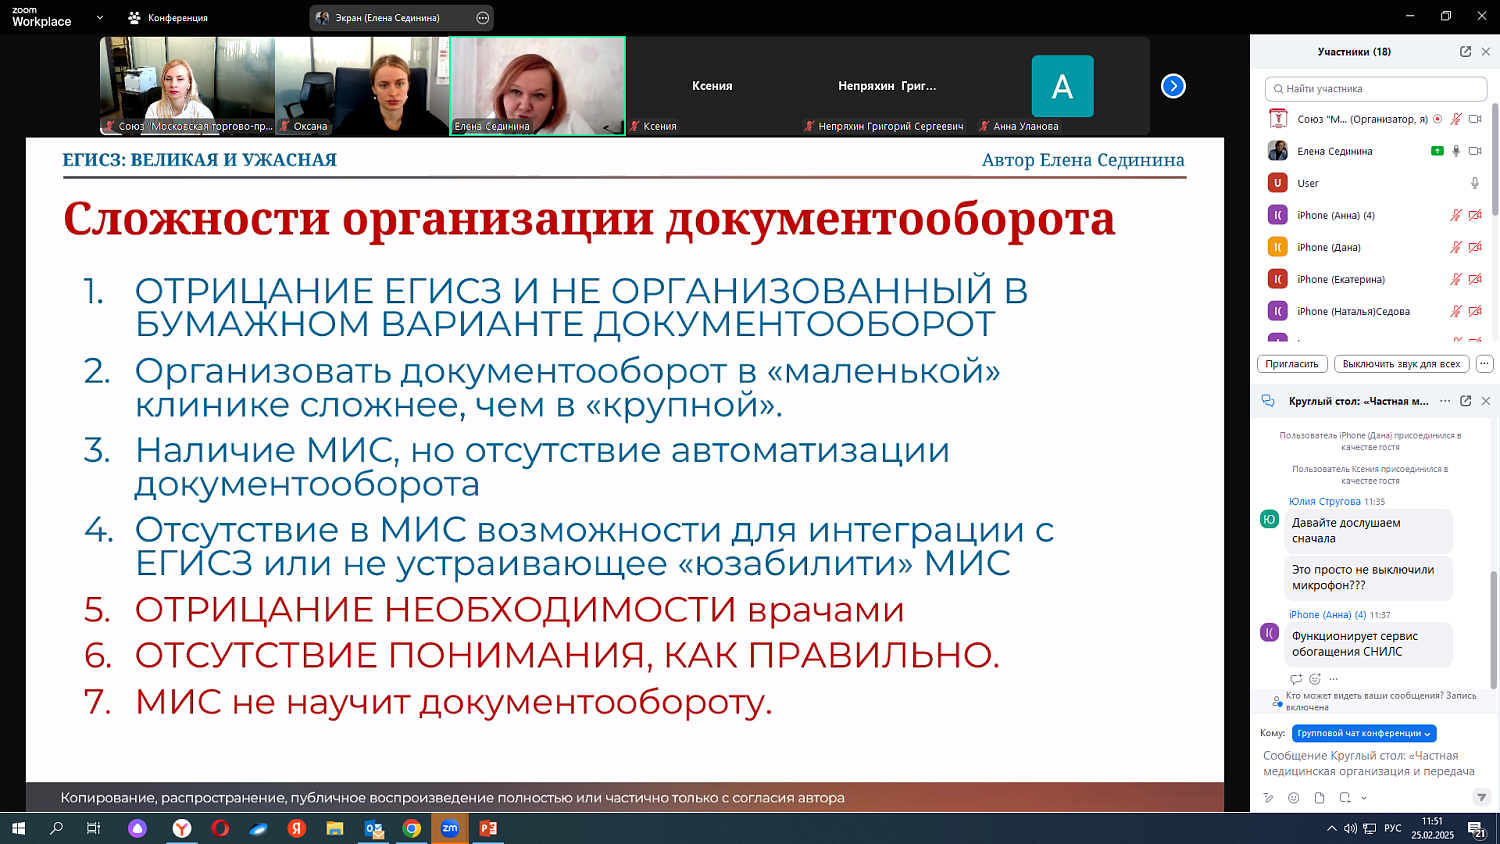Attach a file using the chat file icon
1500x844 pixels.
click(x=1319, y=797)
